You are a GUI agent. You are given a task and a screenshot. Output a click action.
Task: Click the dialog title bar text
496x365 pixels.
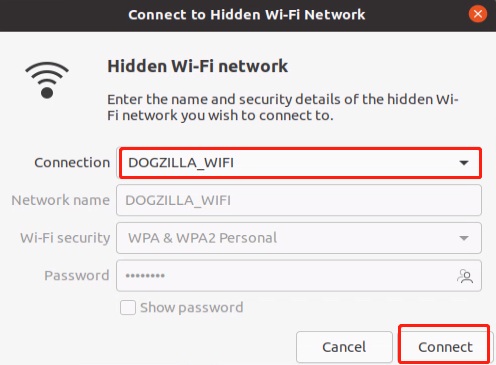[x=247, y=15]
